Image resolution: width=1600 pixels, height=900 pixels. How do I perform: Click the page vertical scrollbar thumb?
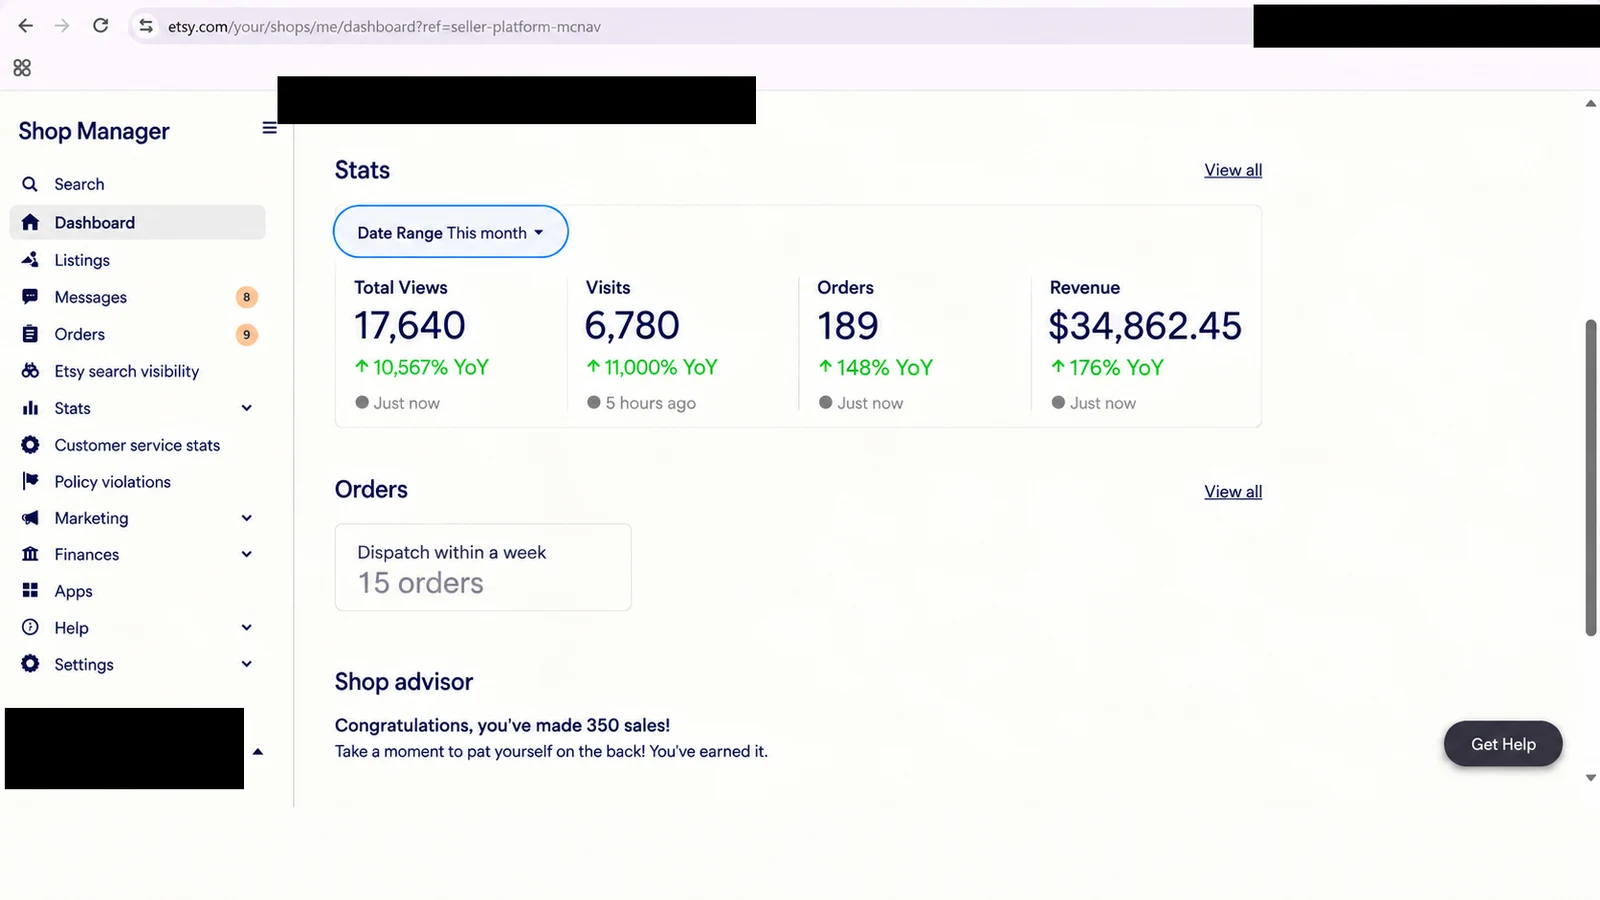[1591, 478]
